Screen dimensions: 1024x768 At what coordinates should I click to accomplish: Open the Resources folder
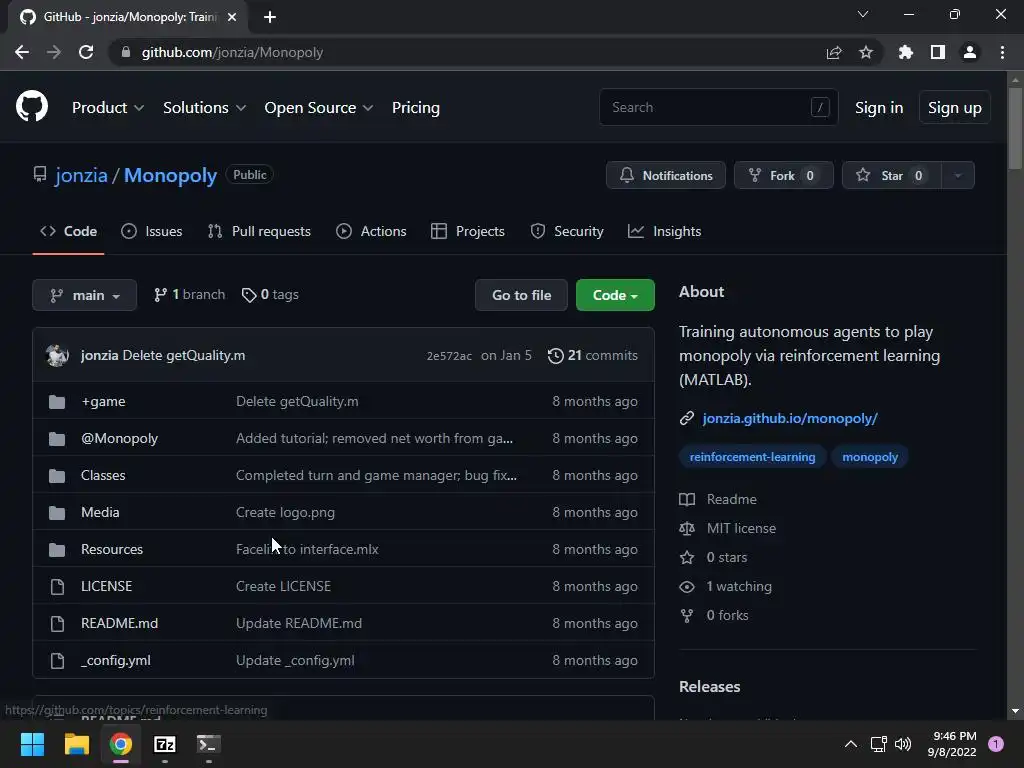112,549
